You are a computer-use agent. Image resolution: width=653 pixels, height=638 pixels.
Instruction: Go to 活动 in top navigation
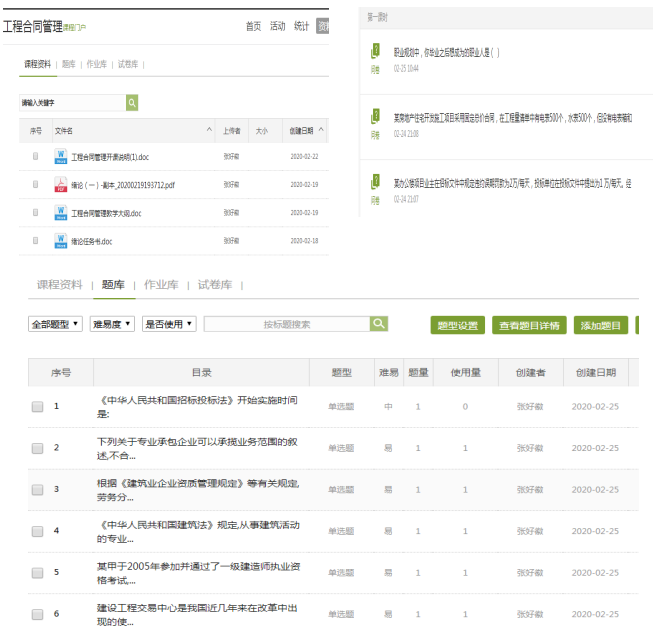point(277,26)
